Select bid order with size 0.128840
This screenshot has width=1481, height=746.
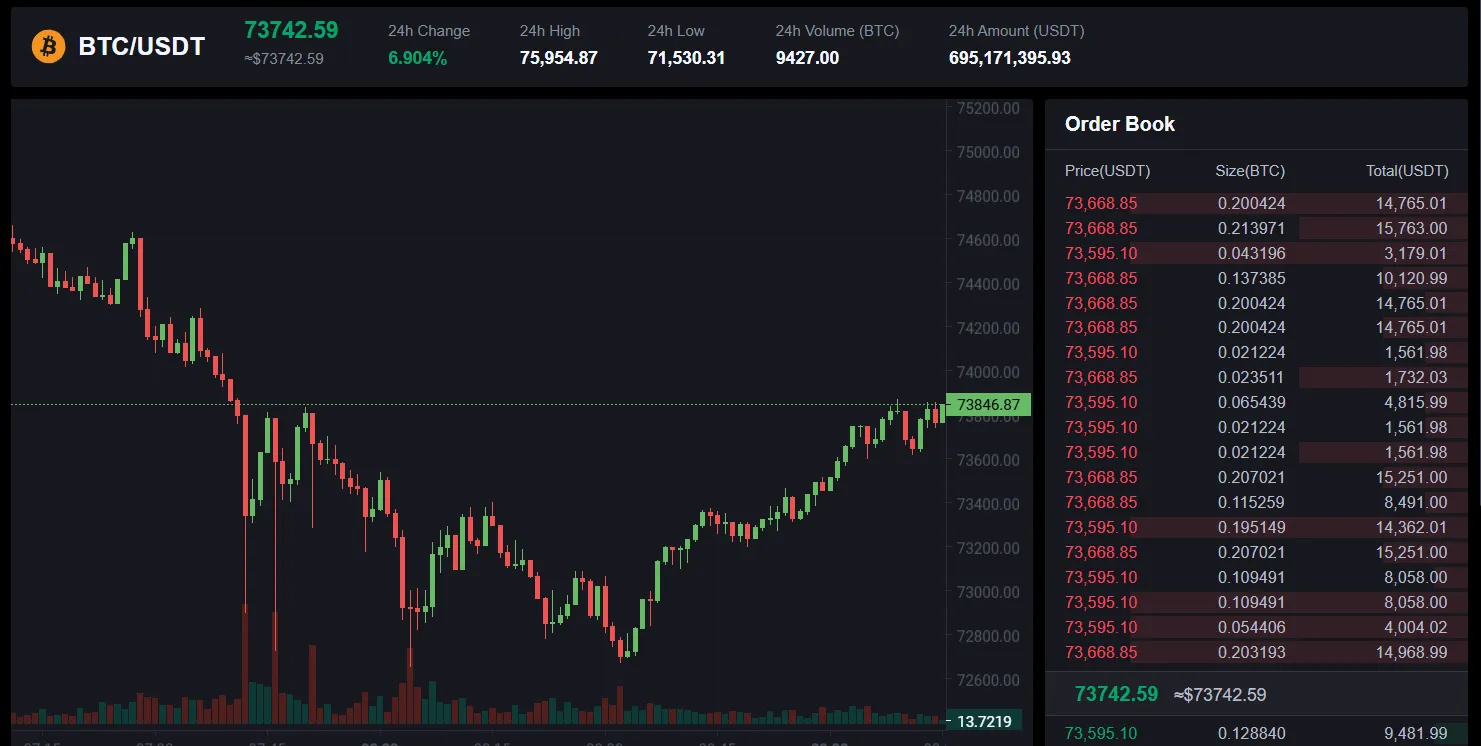pyautogui.click(x=1256, y=733)
